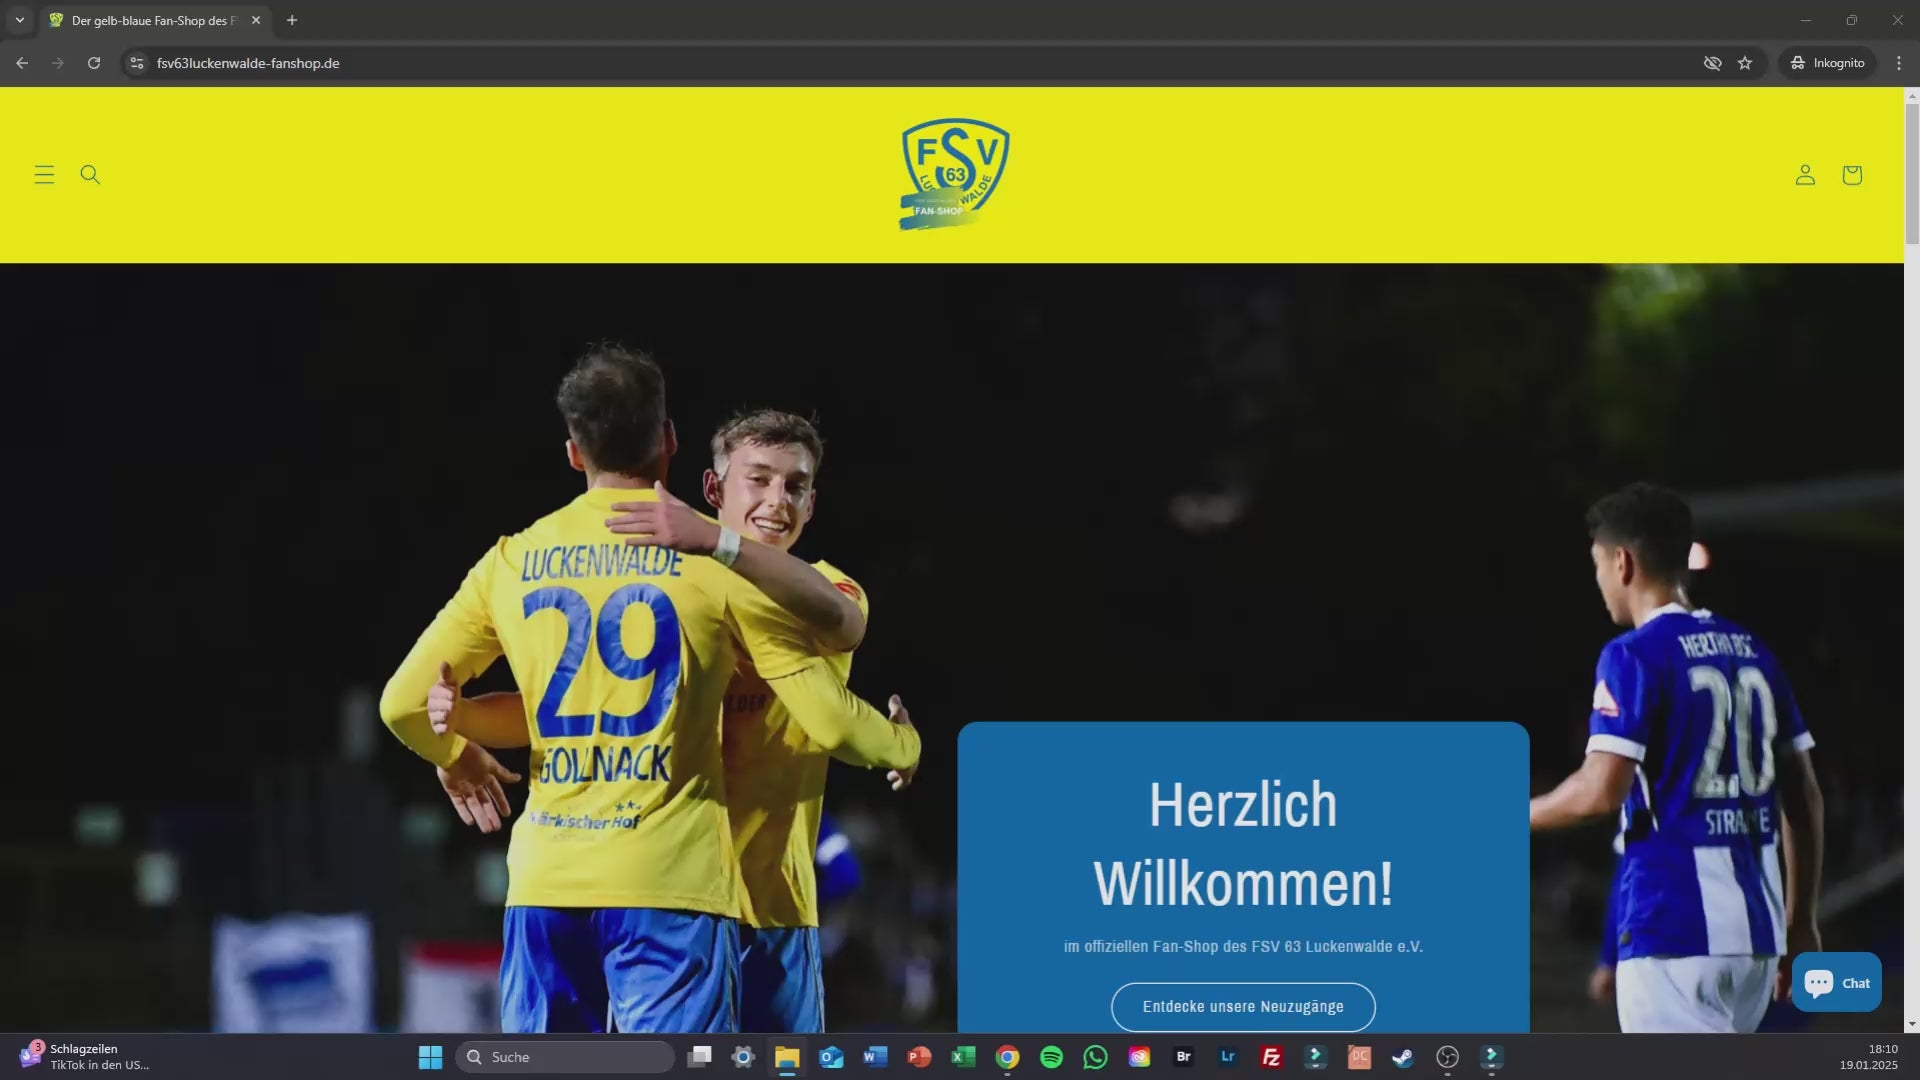This screenshot has height=1080, width=1920.
Task: Expand the tab search dropdown arrow
Action: pos(19,20)
